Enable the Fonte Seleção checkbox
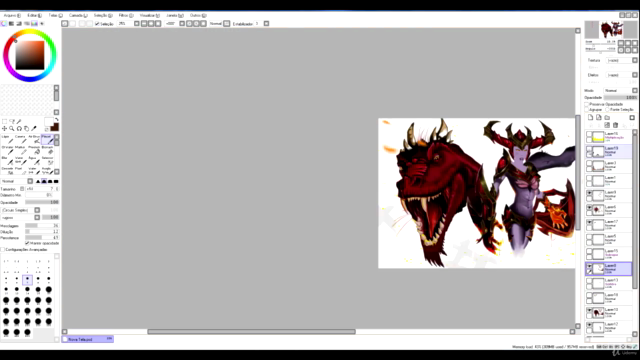This screenshot has width=640, height=360. (607, 110)
